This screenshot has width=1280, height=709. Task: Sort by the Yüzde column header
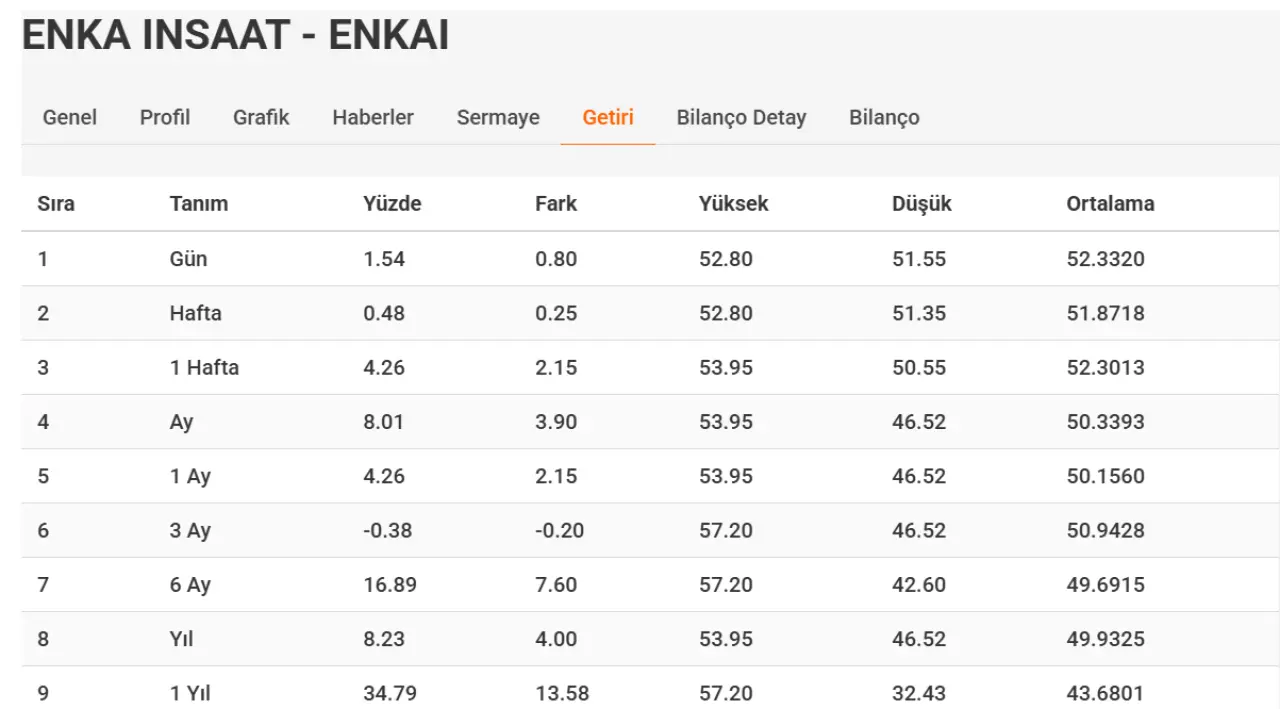[392, 204]
